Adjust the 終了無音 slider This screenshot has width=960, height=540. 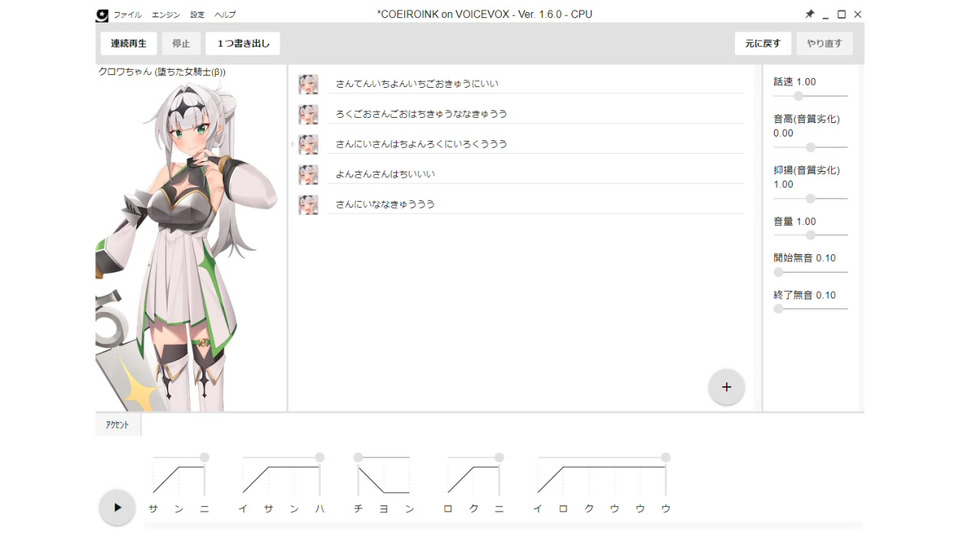coord(810,309)
